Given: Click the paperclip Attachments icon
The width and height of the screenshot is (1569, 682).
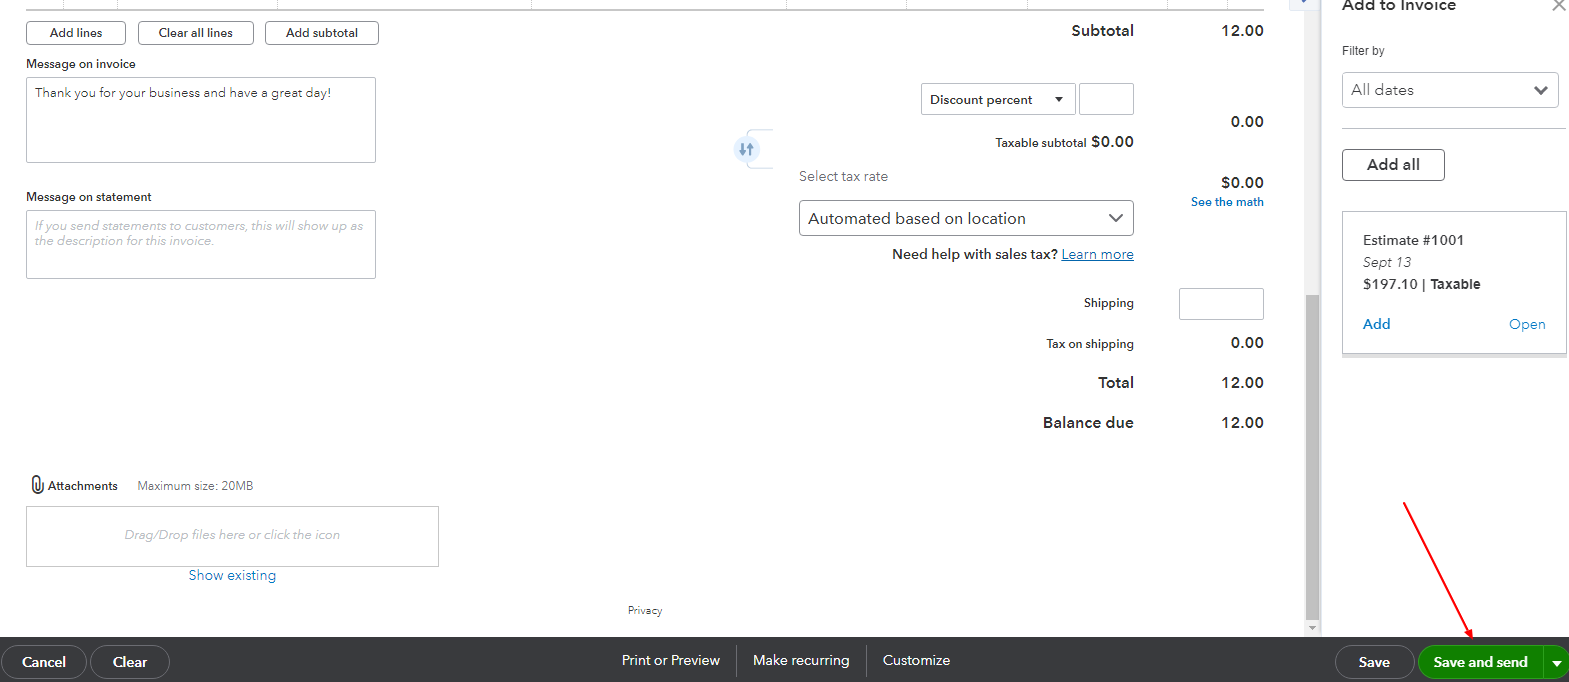Looking at the screenshot, I should coord(37,485).
